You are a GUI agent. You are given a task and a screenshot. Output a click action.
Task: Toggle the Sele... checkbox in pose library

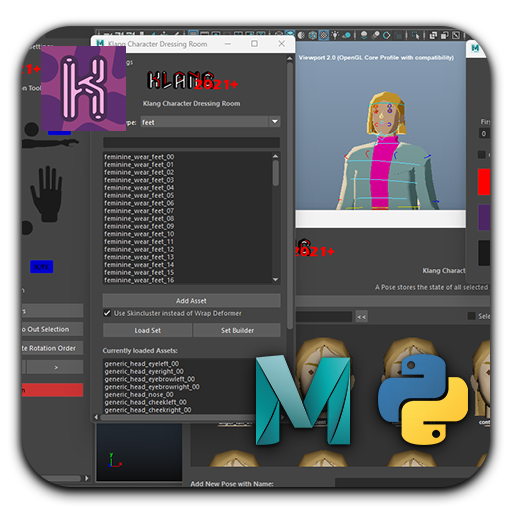click(x=471, y=316)
